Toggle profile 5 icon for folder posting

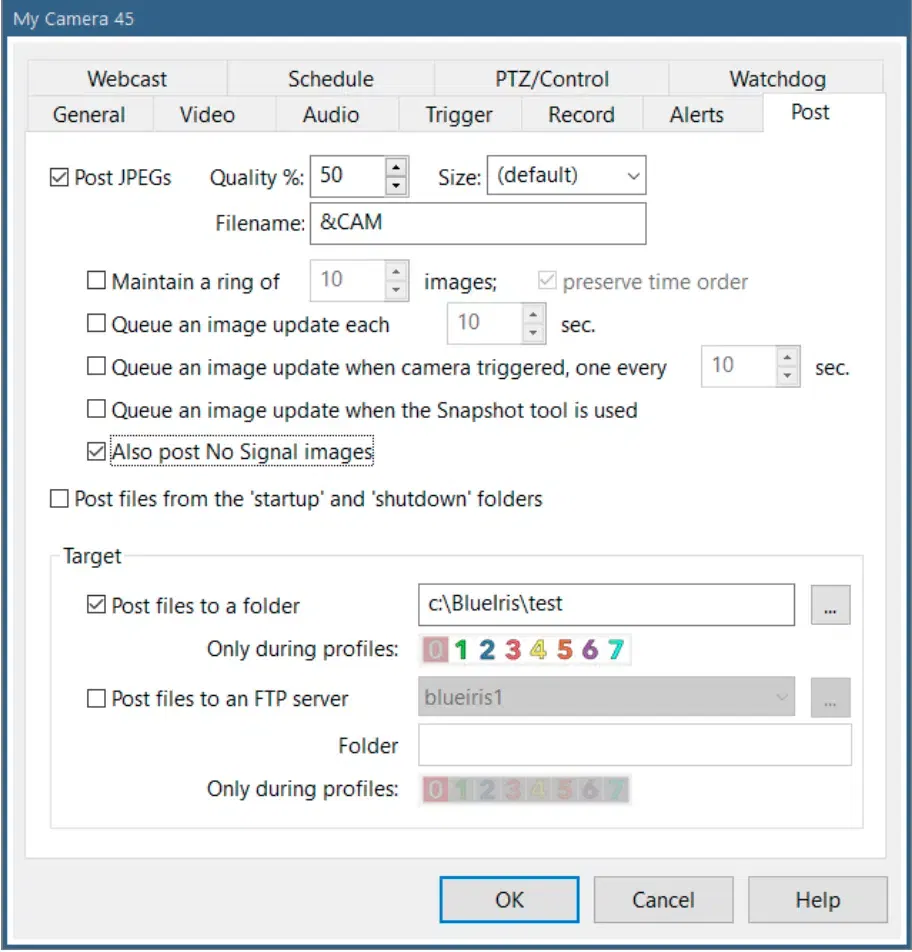(565, 651)
